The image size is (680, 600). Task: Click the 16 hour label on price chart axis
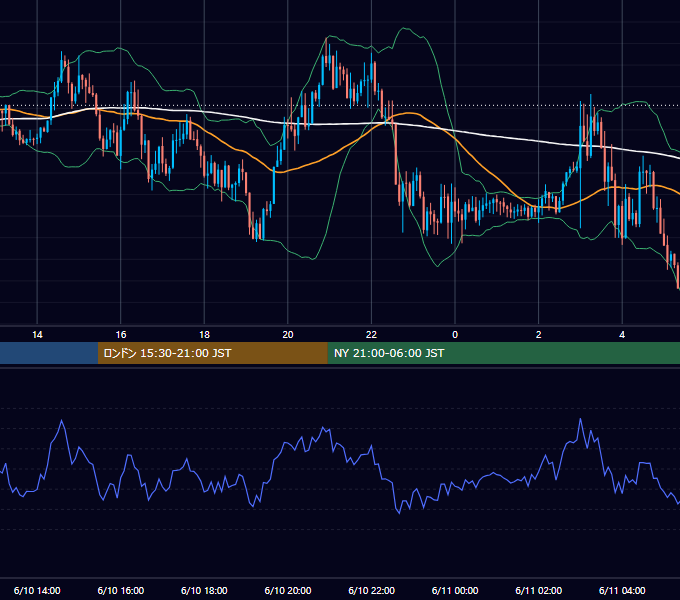coord(121,335)
